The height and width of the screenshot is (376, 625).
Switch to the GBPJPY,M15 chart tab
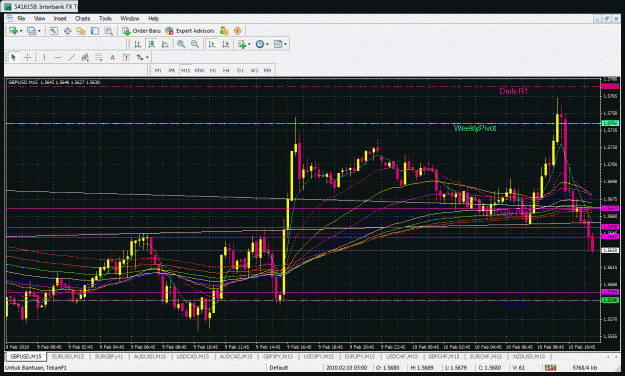coord(278,356)
